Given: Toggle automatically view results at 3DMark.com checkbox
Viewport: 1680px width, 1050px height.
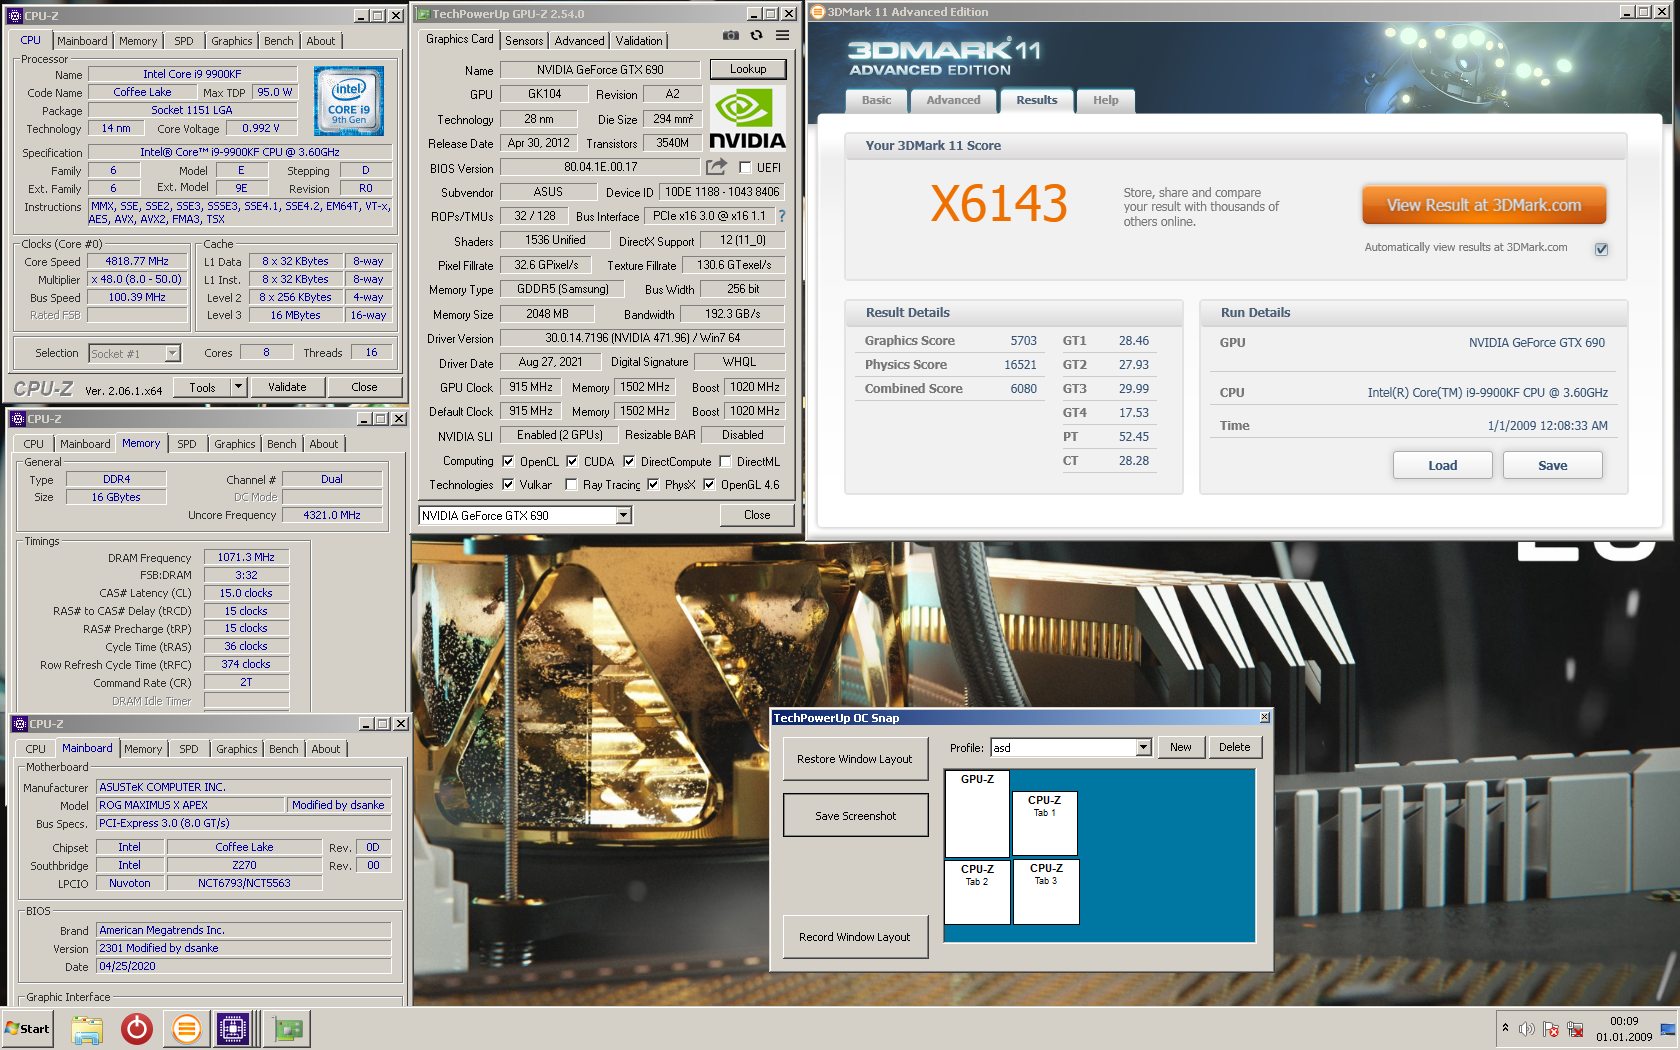Looking at the screenshot, I should 1601,249.
